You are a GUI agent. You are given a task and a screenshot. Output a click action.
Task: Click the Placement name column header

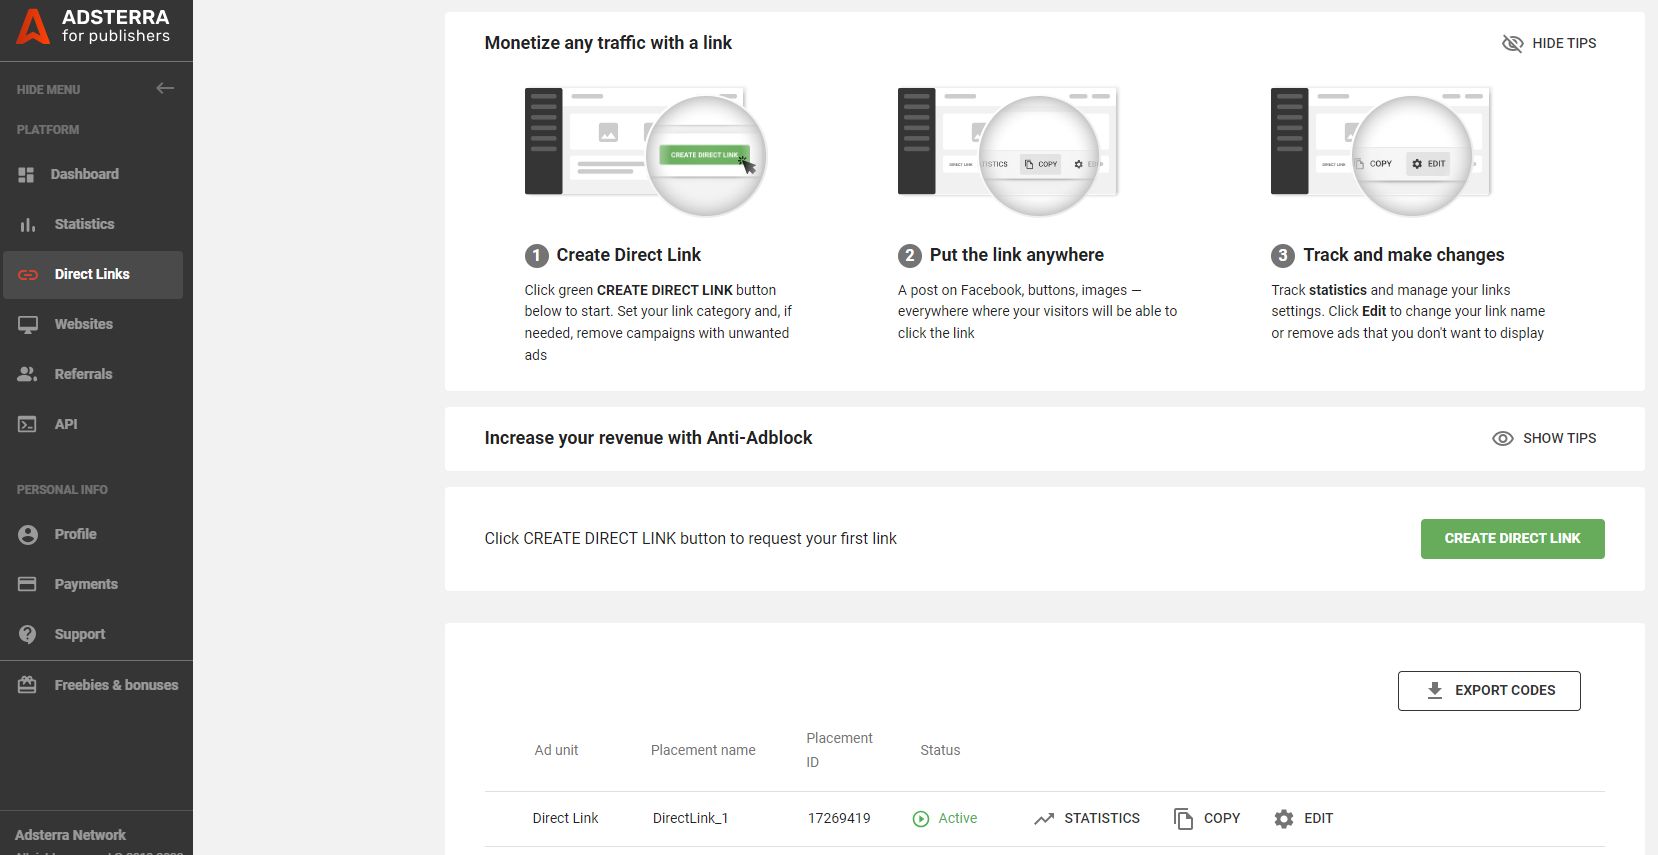[703, 750]
